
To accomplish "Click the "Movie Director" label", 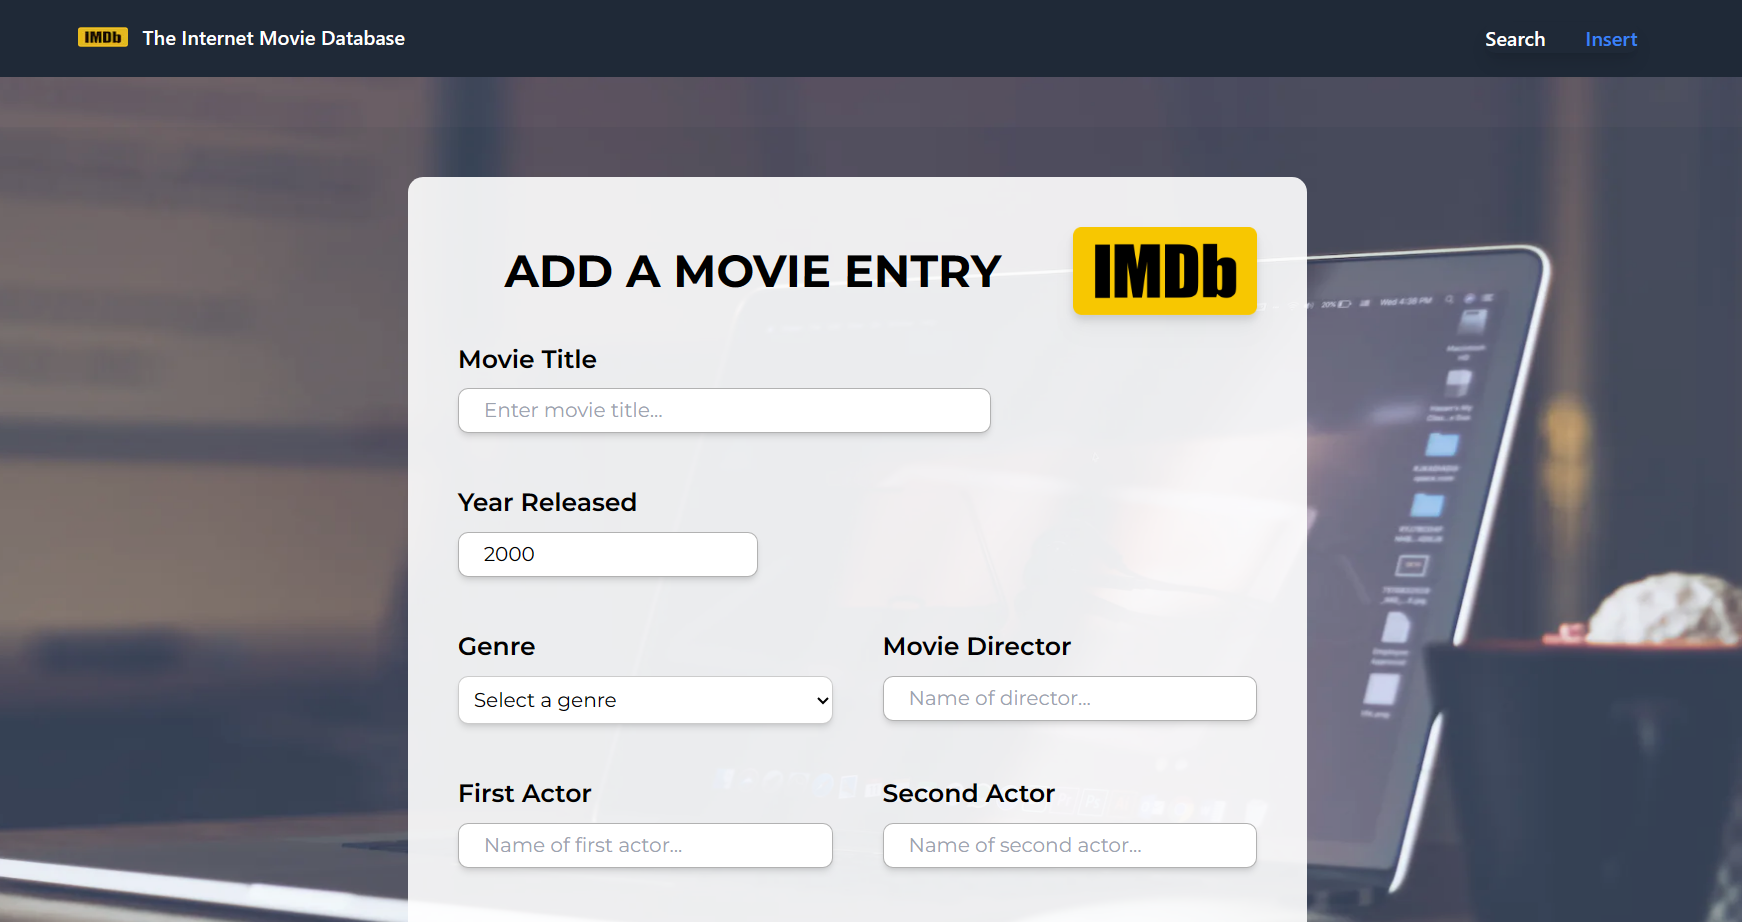I will pyautogui.click(x=976, y=646).
